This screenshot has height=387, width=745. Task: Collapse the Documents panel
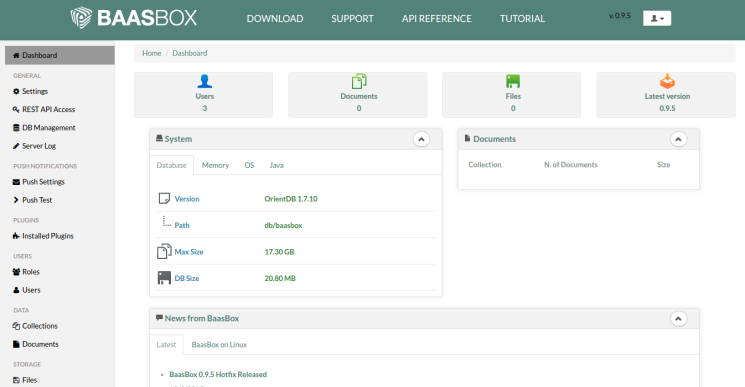tap(678, 139)
